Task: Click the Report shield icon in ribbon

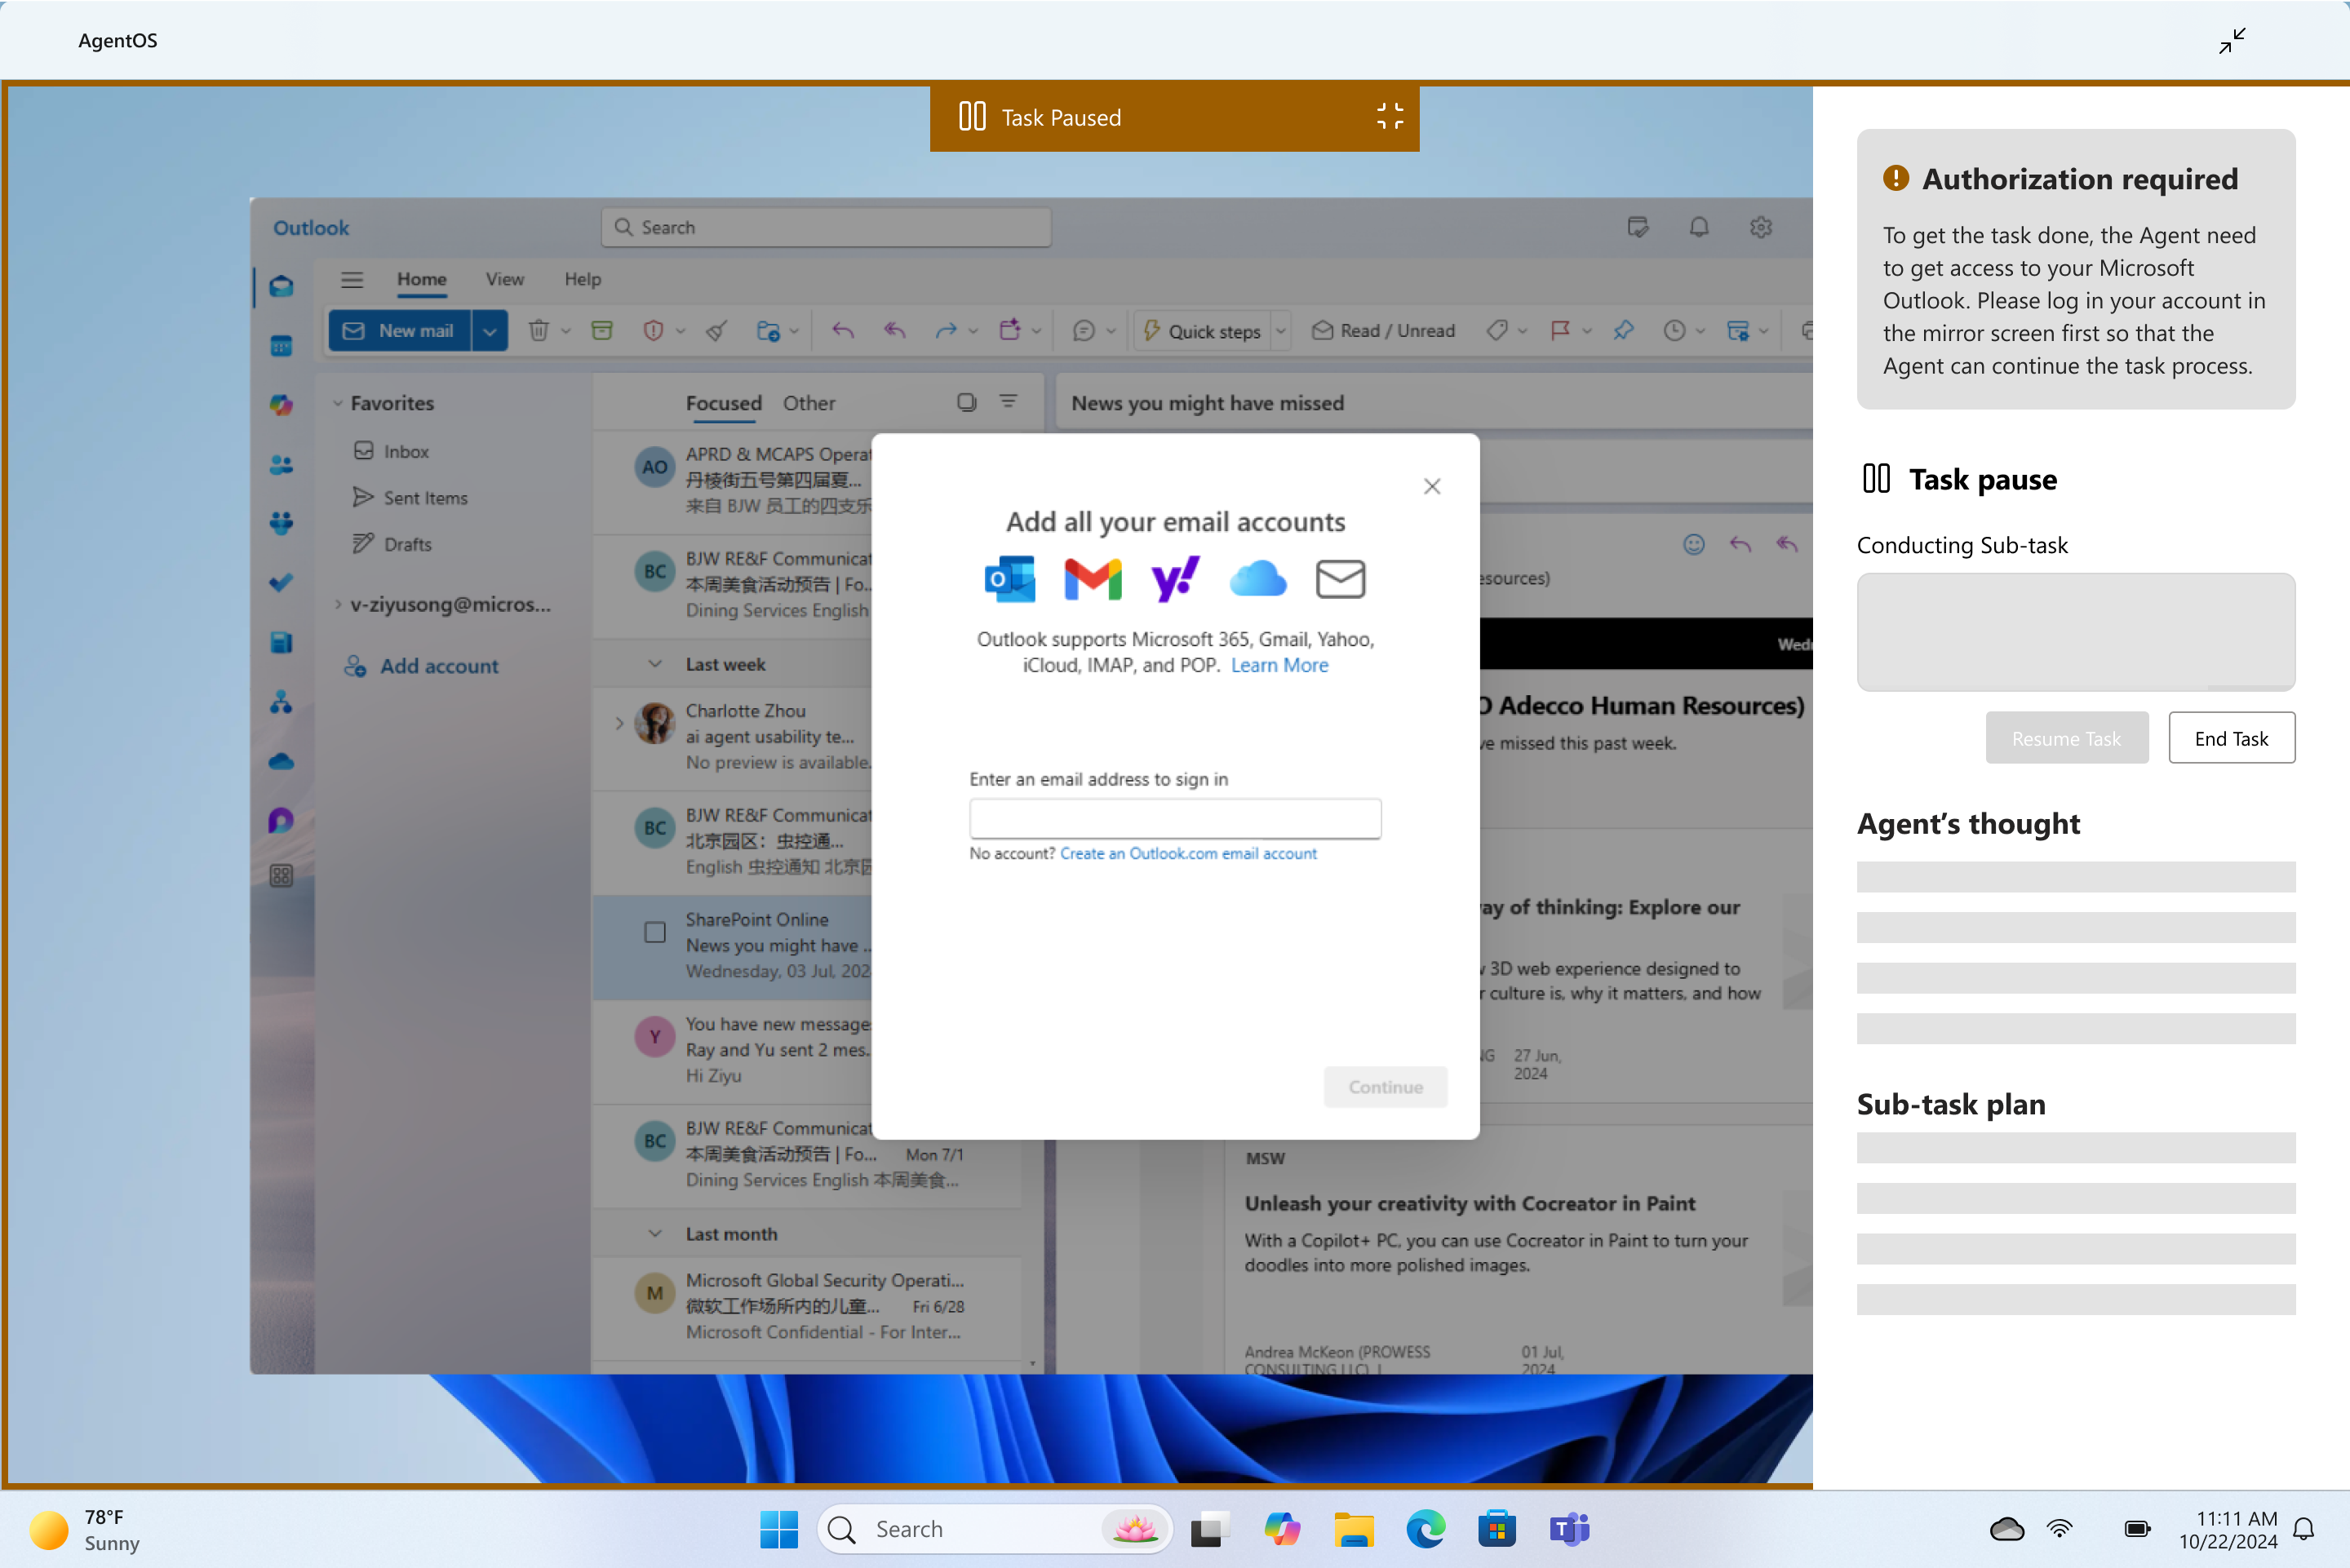Action: tap(653, 331)
